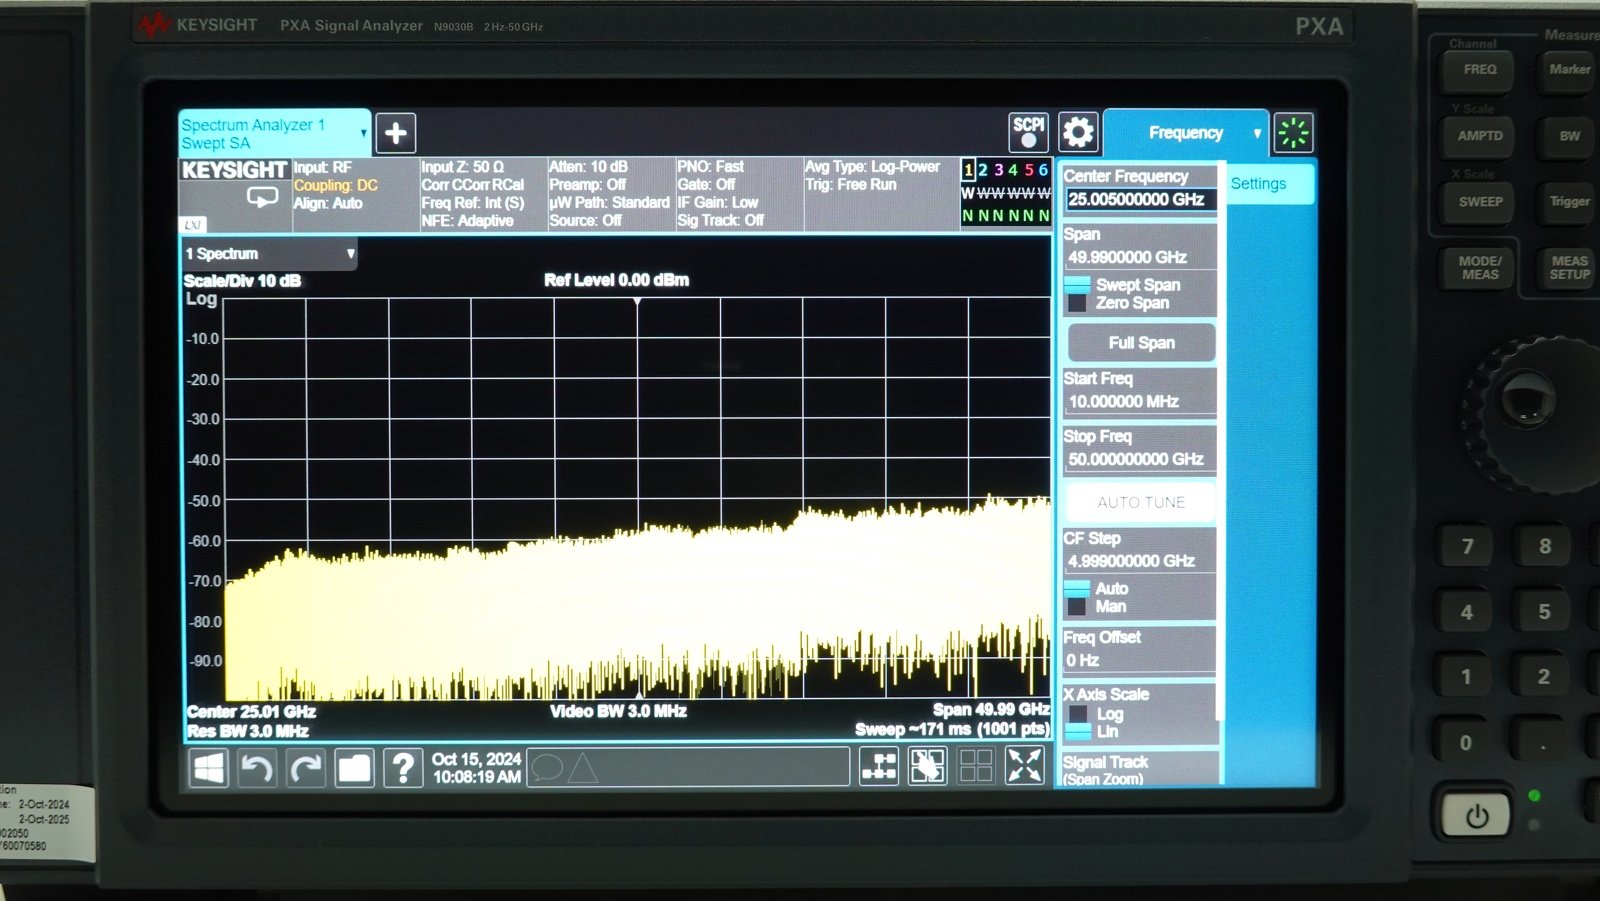Push the MODE/MEAS hardware key
1600x901 pixels.
pyautogui.click(x=1480, y=268)
